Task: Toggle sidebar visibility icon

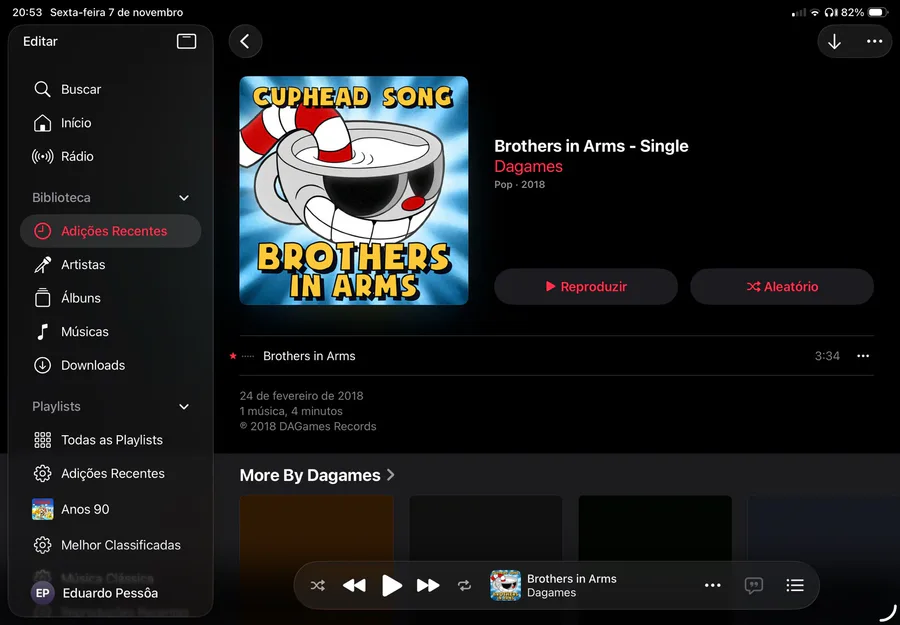Action: click(187, 41)
